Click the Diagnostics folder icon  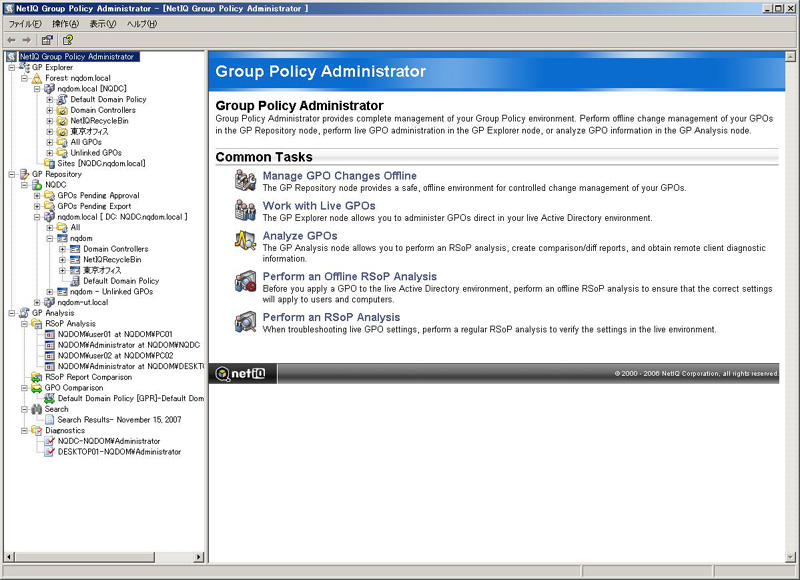(37, 431)
